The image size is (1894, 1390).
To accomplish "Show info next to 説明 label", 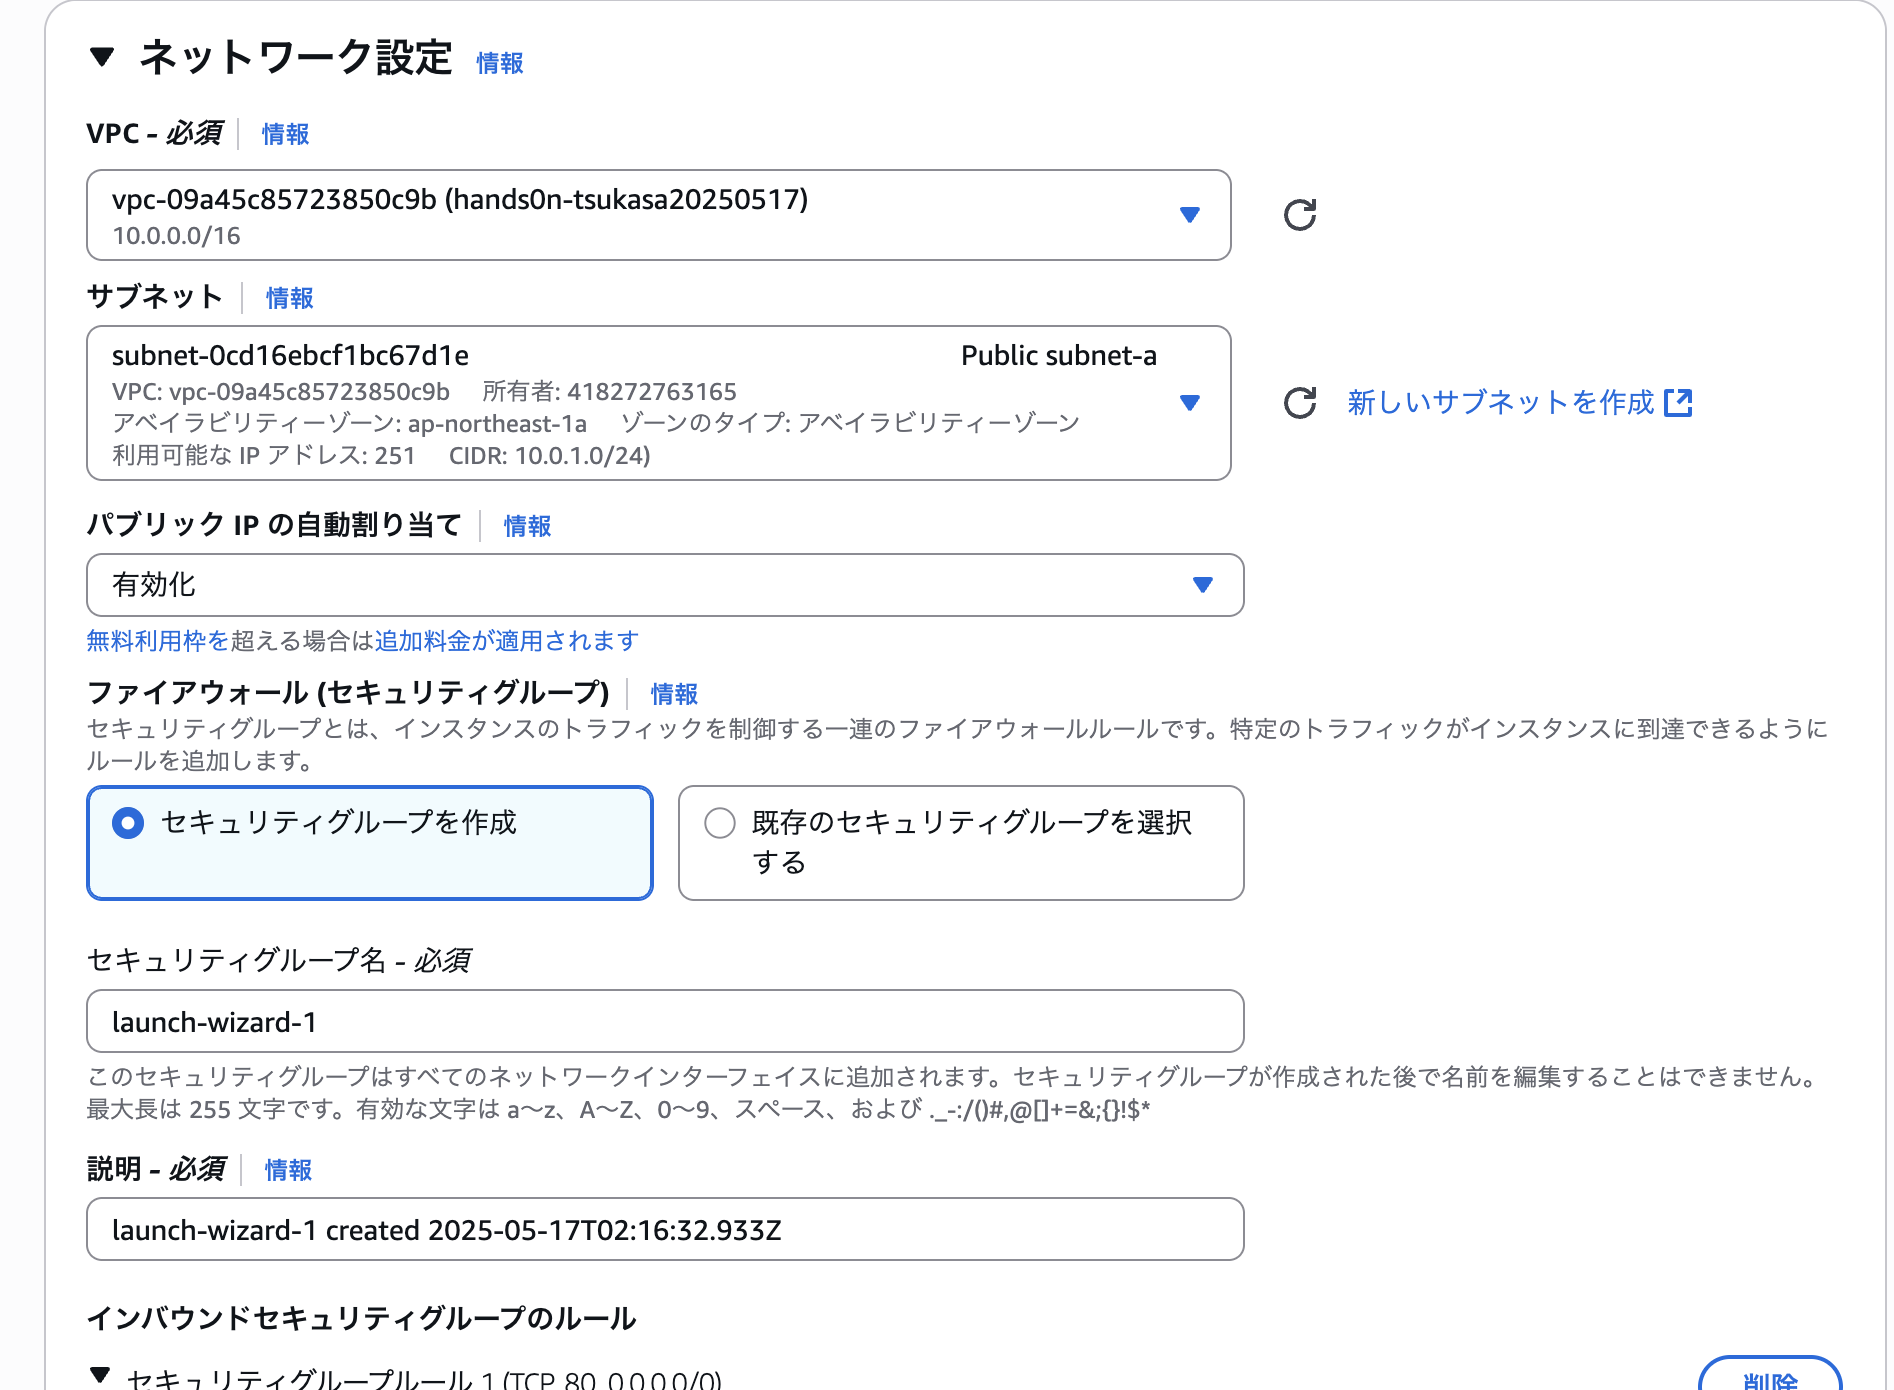I will 287,1168.
